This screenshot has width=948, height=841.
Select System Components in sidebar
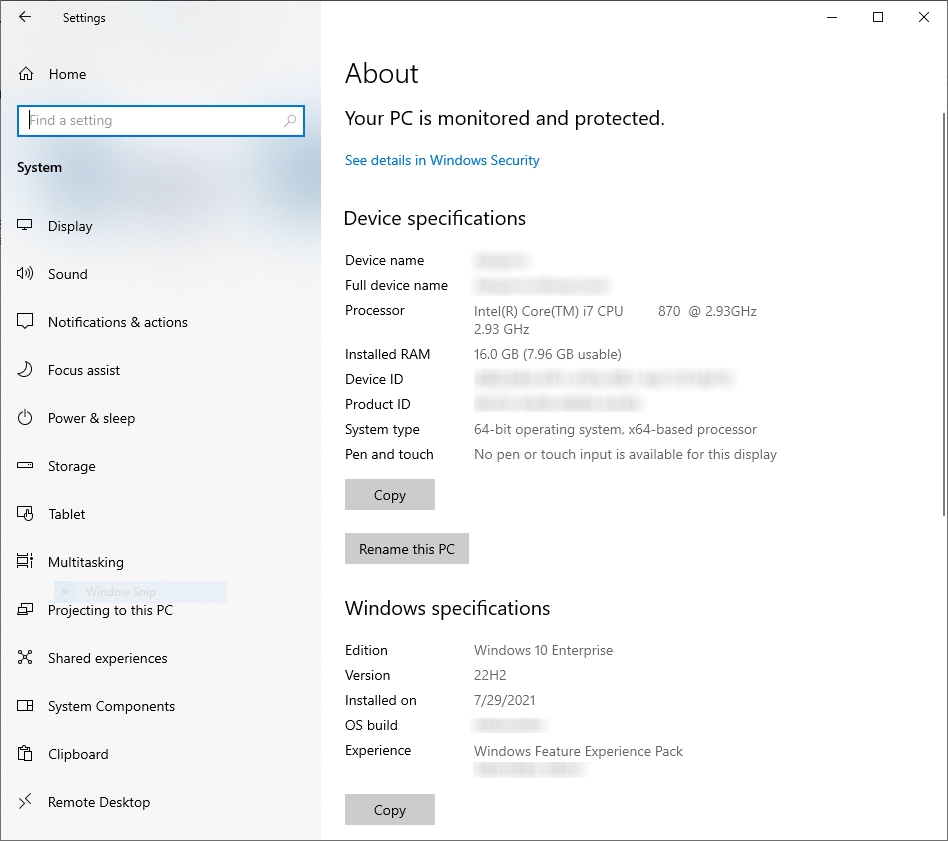(111, 706)
